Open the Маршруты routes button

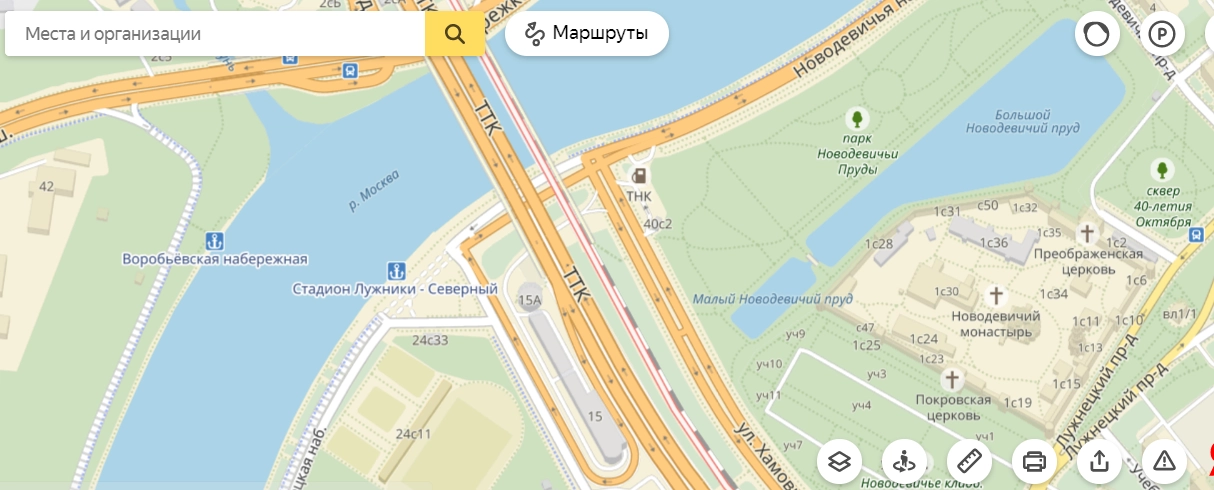pos(587,34)
